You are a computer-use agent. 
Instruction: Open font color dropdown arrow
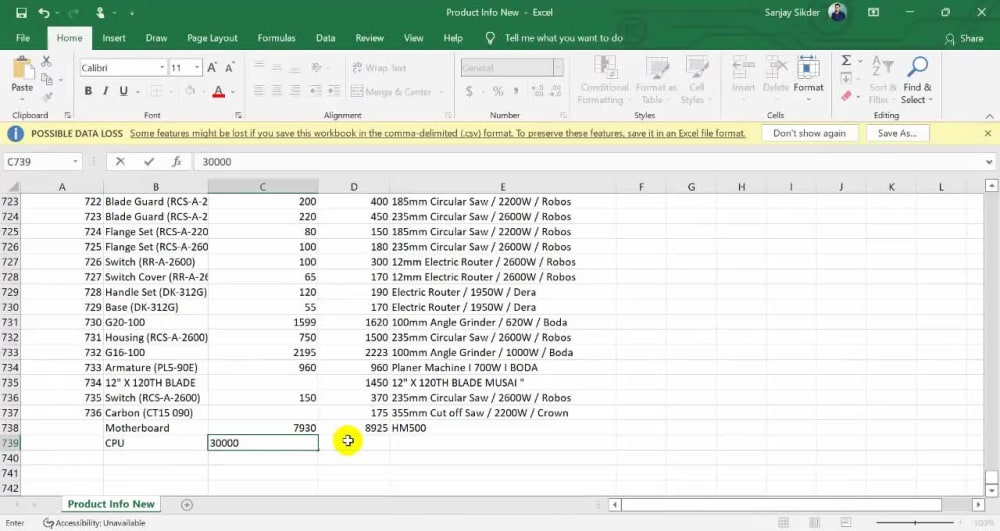[x=233, y=92]
